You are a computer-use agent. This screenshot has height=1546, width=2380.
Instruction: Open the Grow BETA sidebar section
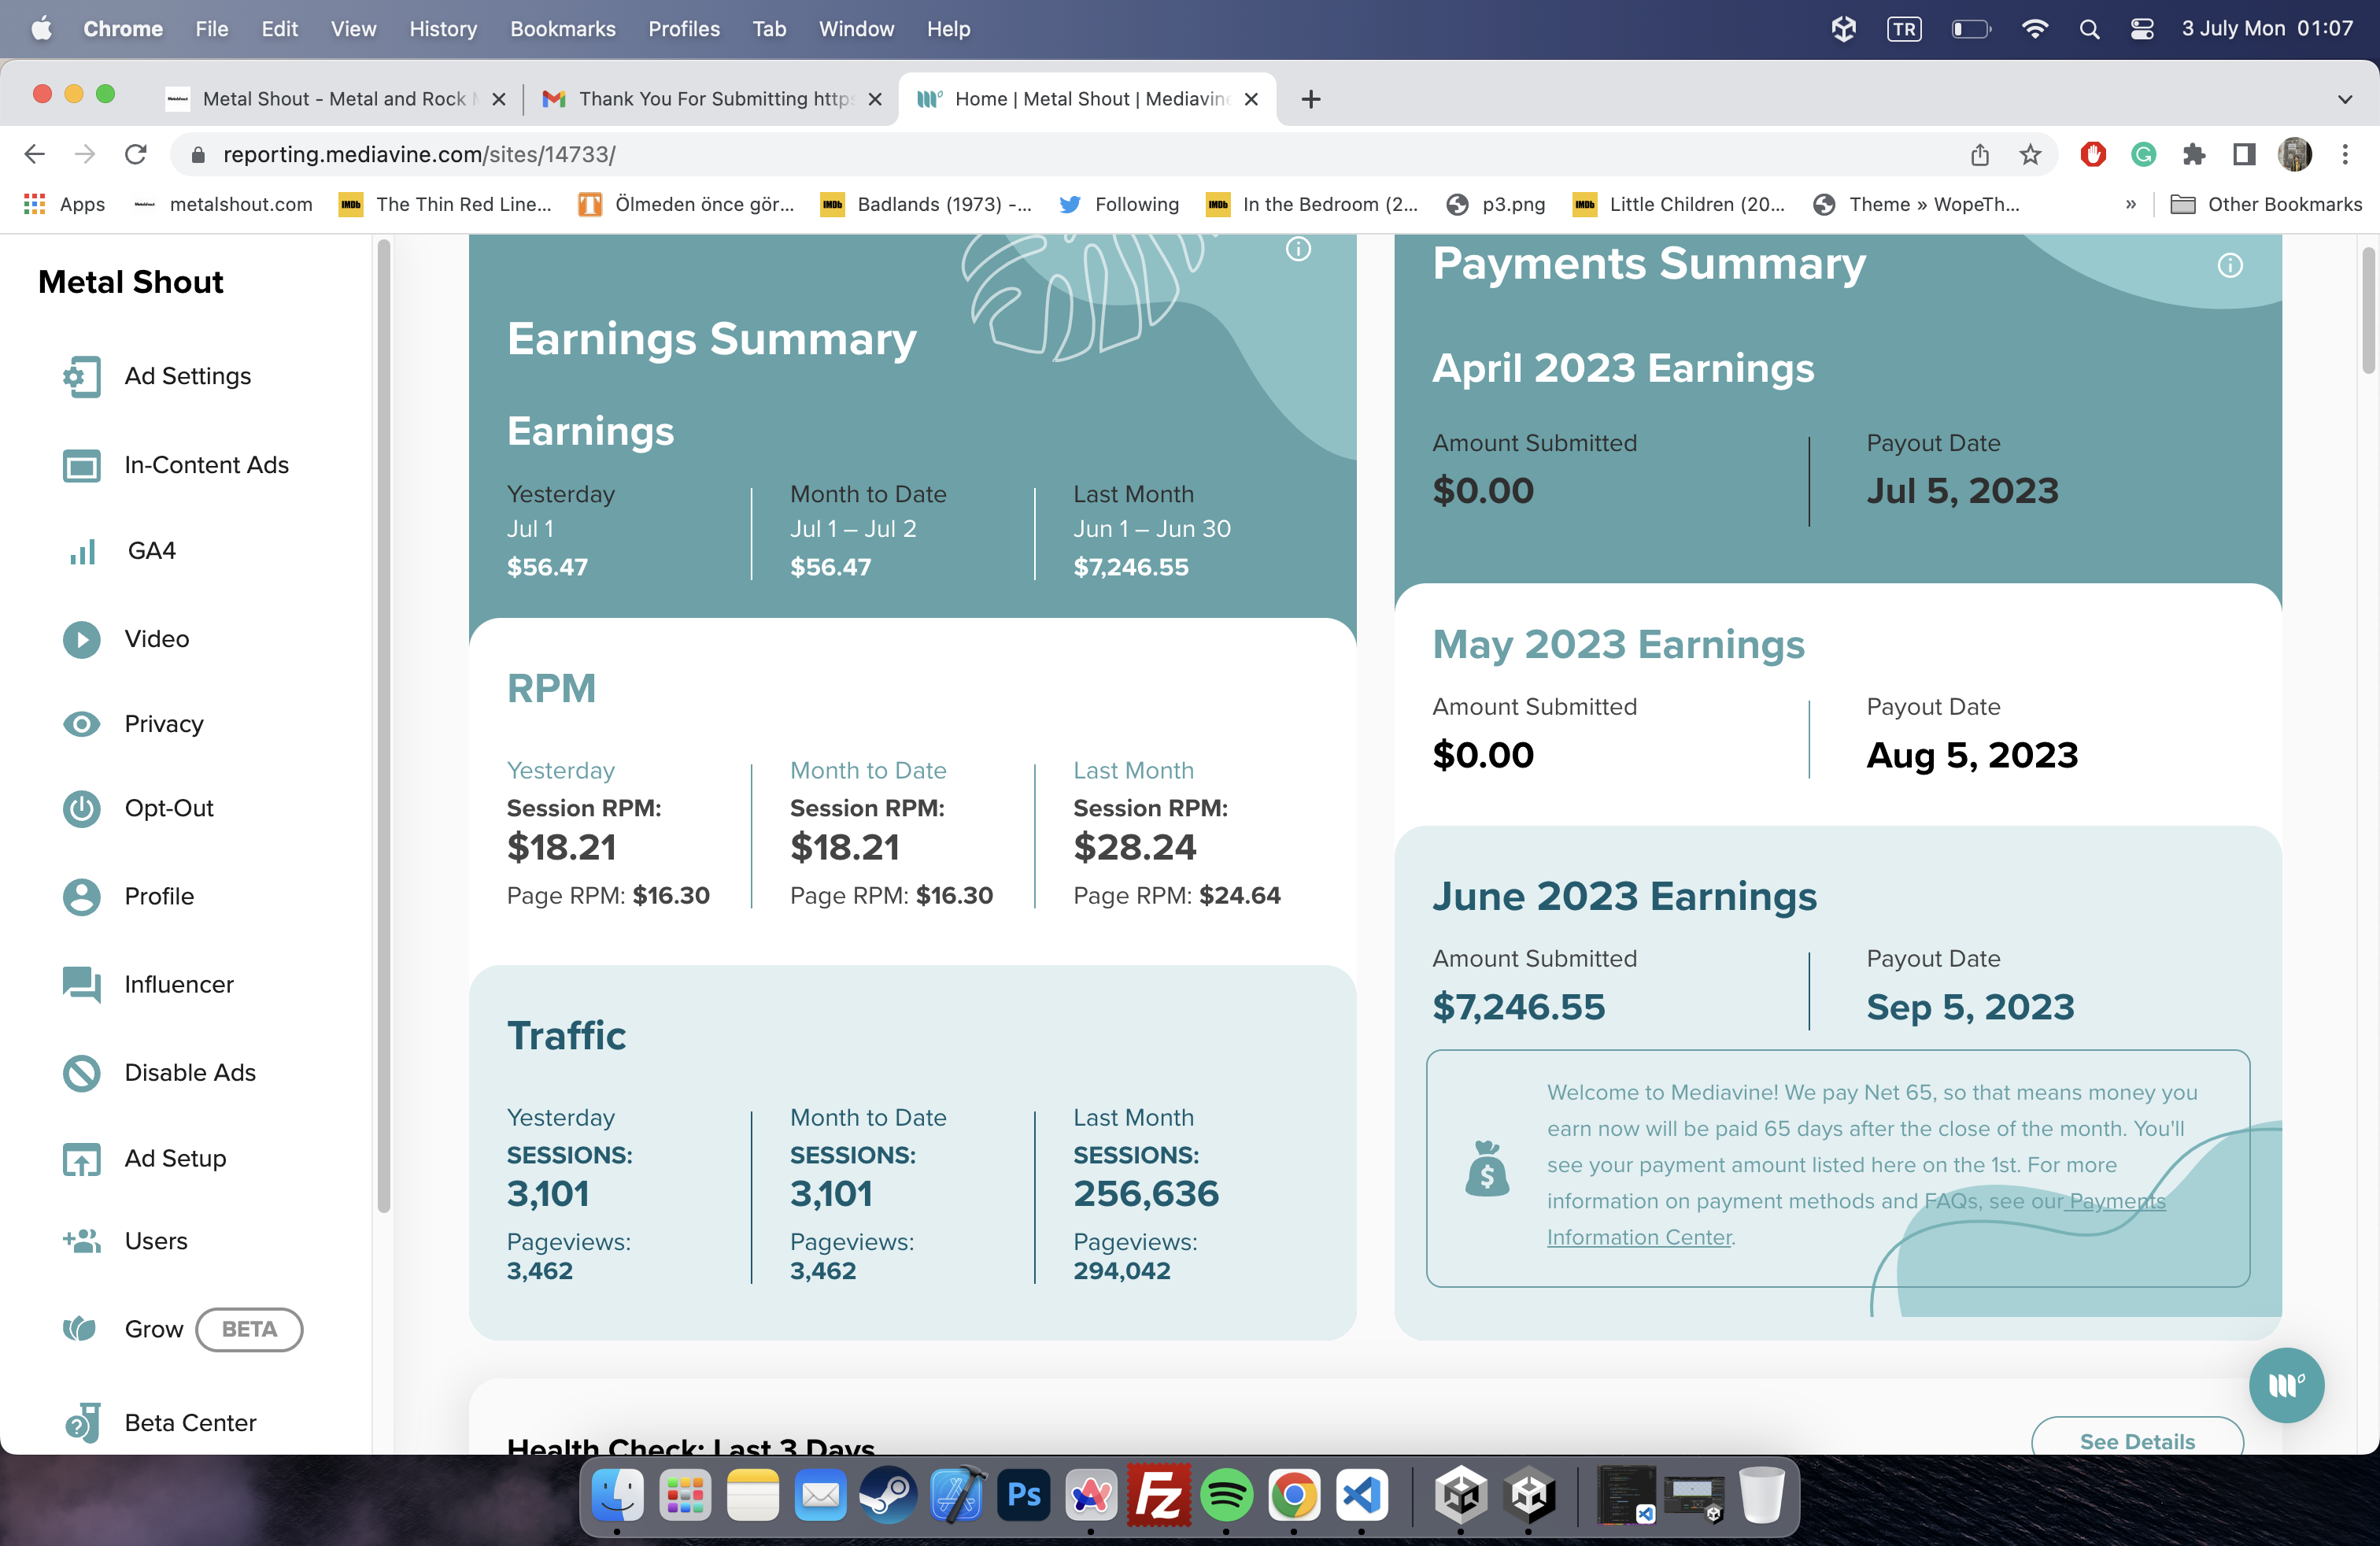(x=182, y=1330)
